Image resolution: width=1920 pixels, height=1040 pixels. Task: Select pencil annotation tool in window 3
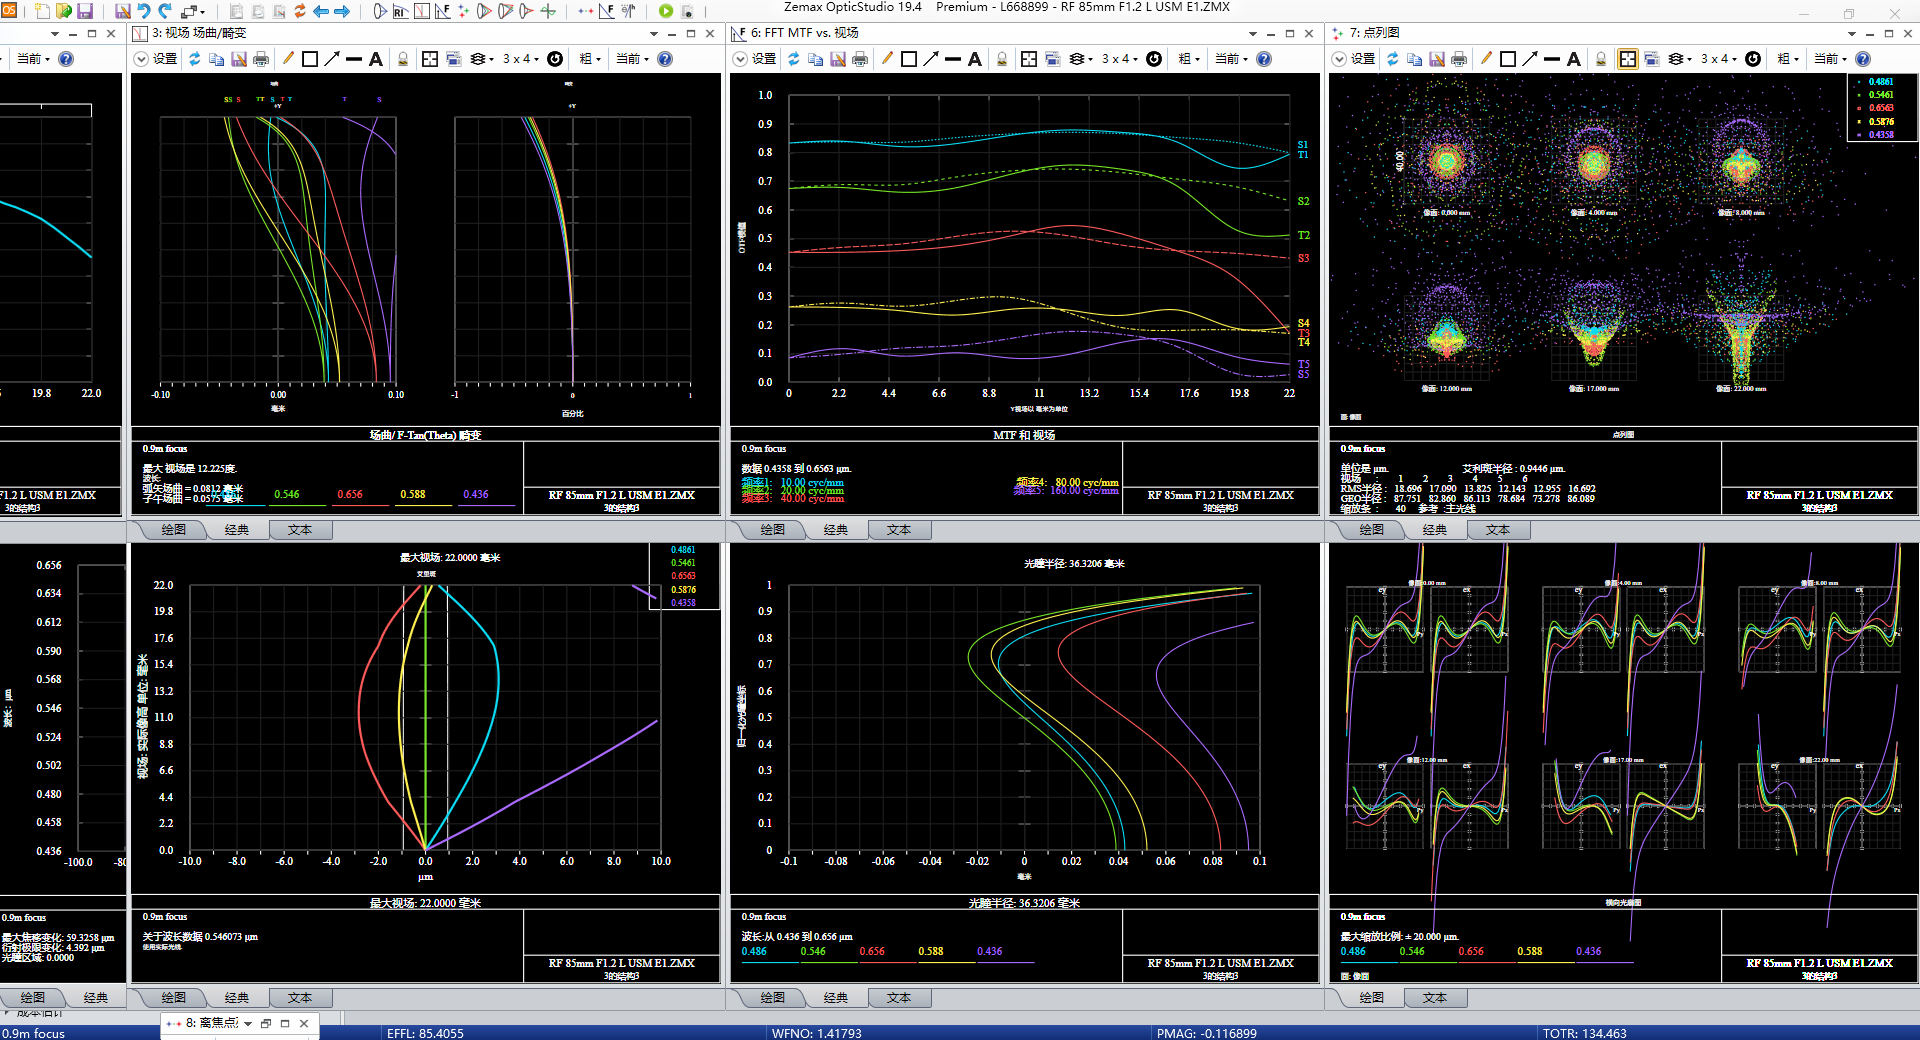(288, 59)
